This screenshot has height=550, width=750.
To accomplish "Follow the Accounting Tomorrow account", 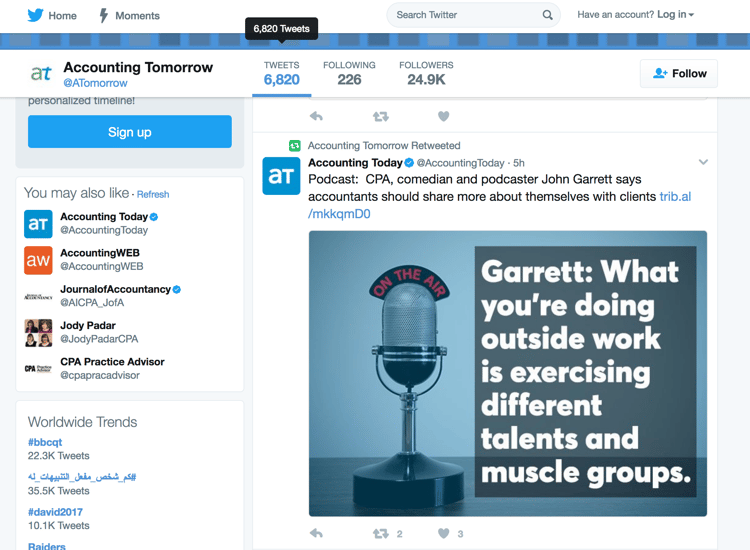I will 679,73.
